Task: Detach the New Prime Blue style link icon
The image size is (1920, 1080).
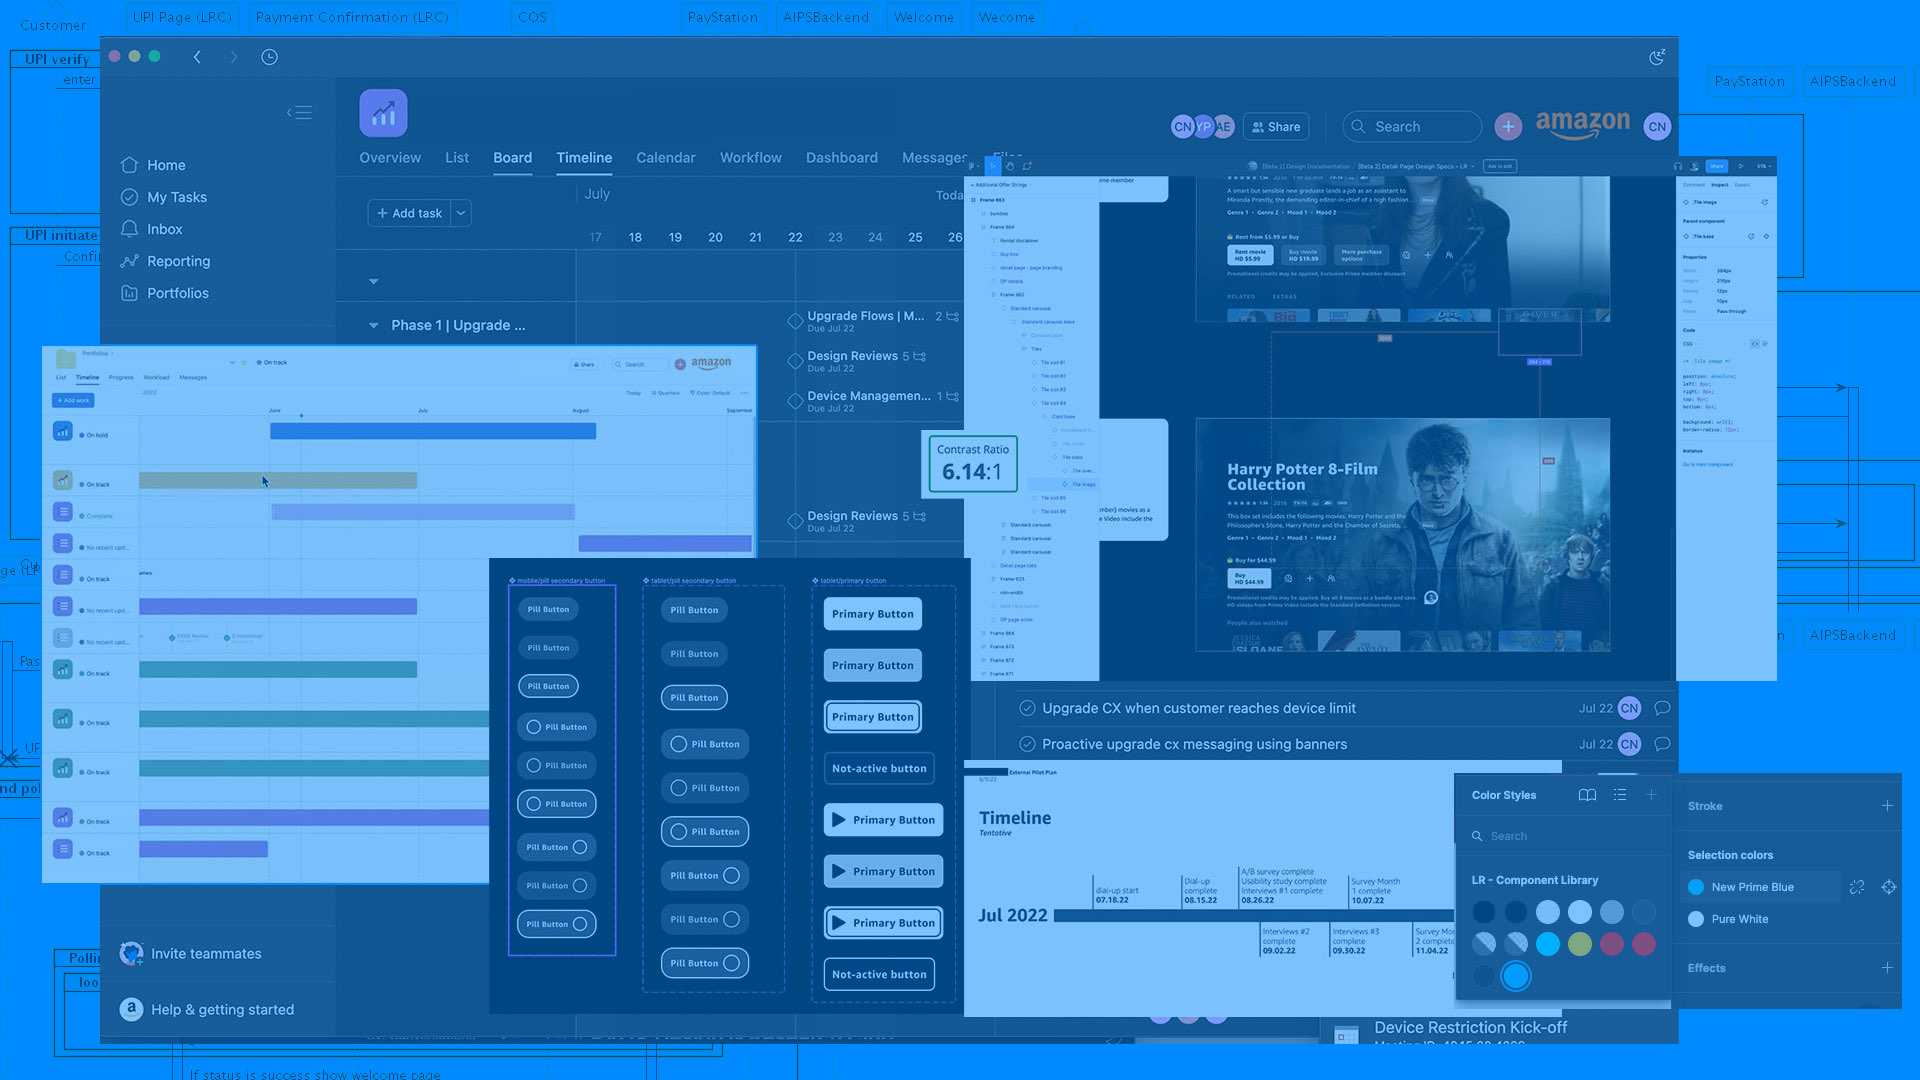Action: [1857, 887]
